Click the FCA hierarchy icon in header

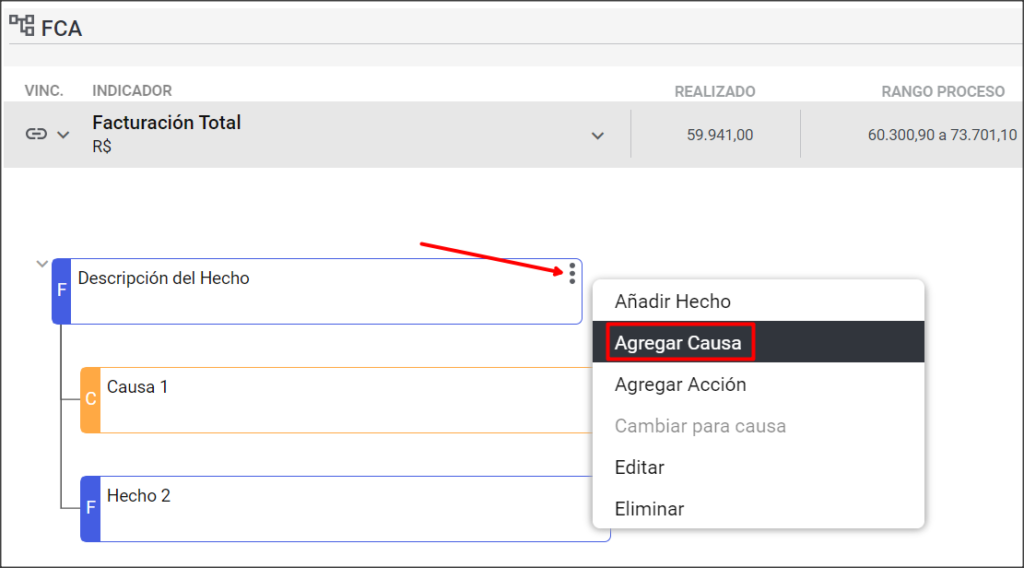pos(22,25)
